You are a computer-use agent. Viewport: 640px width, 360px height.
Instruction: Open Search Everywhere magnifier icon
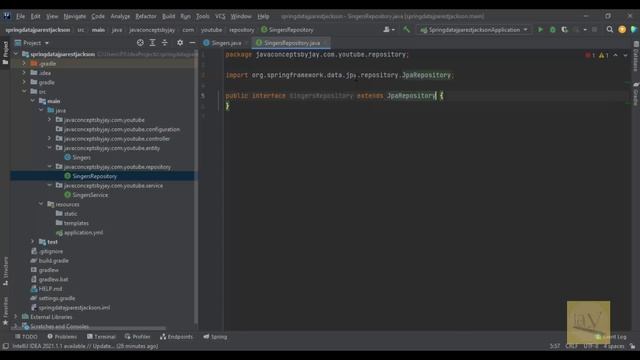pos(610,30)
